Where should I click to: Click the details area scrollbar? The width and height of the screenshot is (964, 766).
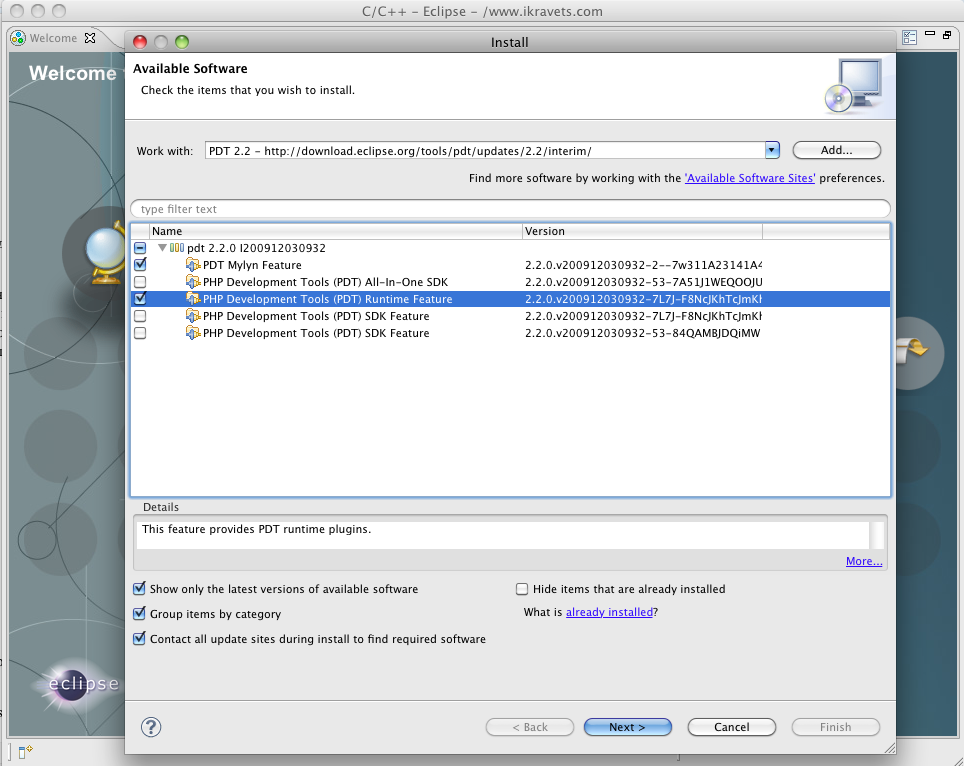coord(878,535)
